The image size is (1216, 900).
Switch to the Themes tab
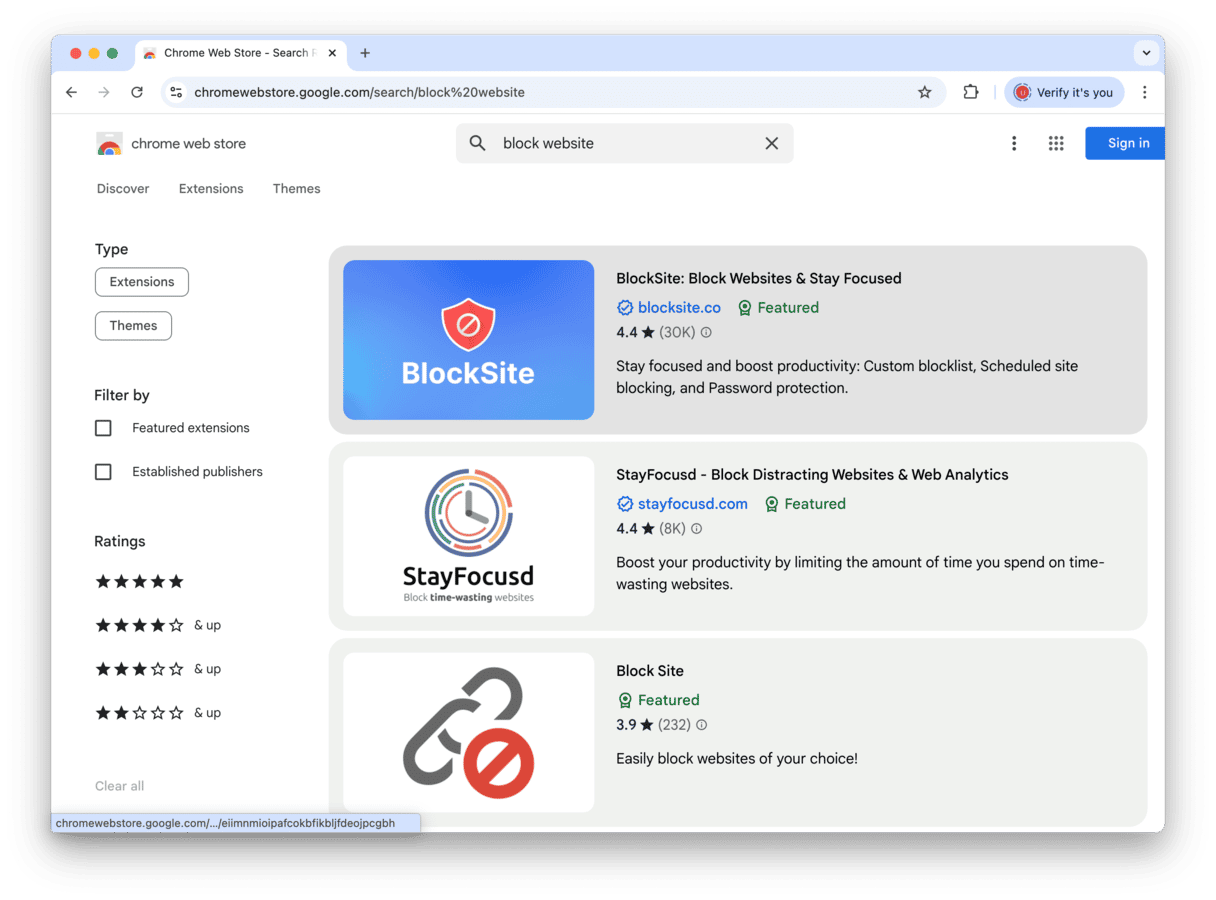(297, 188)
